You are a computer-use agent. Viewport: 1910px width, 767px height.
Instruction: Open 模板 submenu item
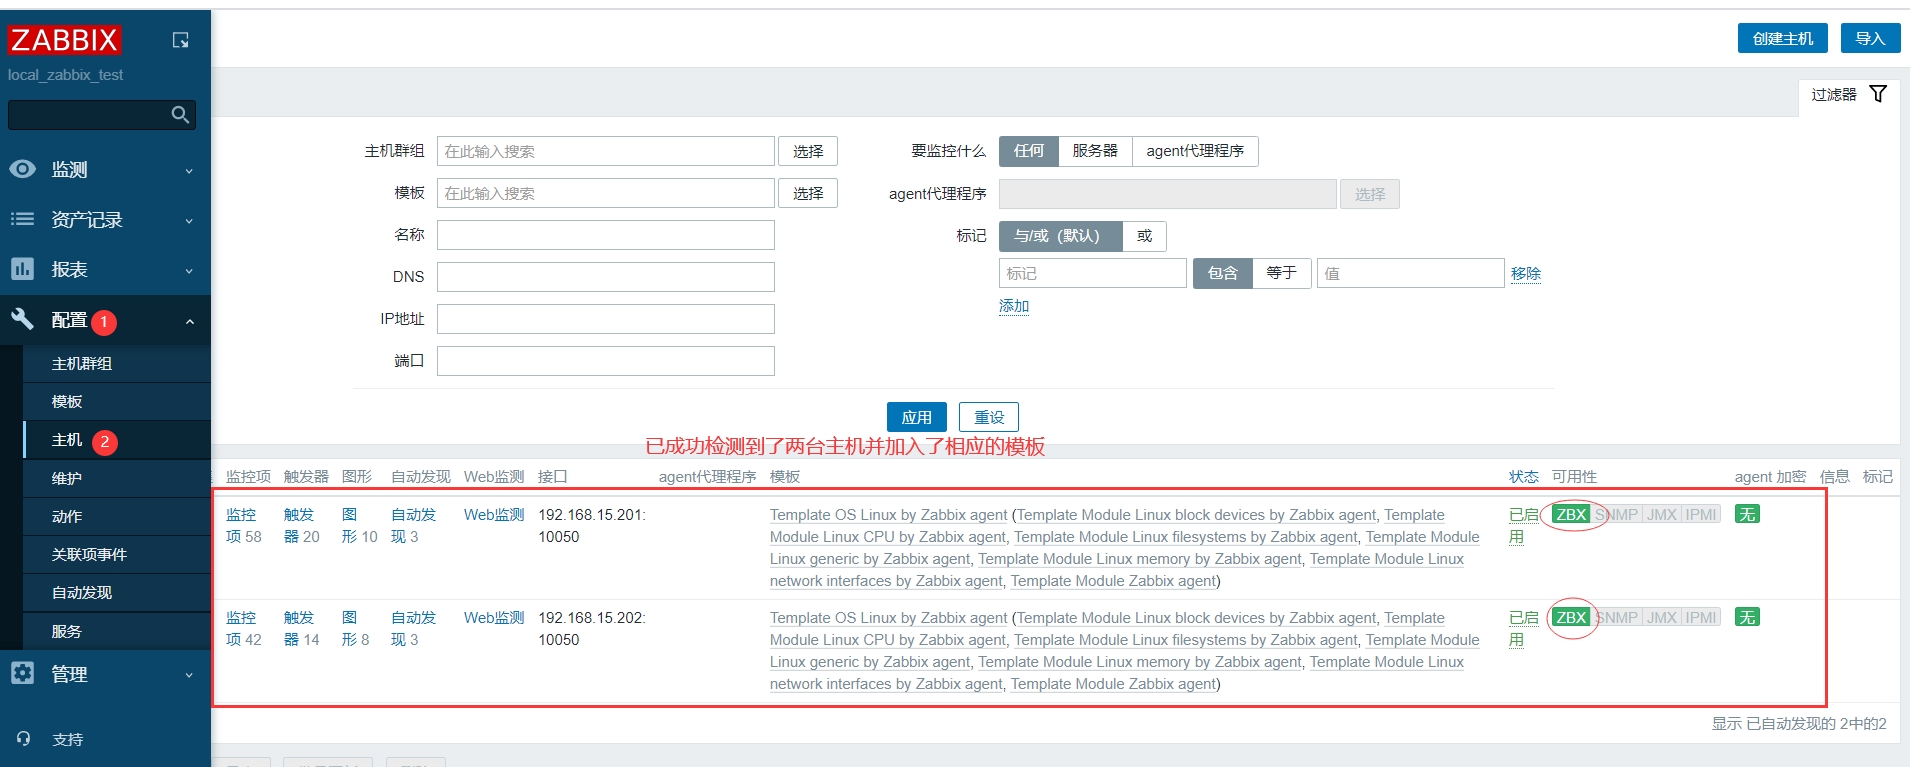point(117,401)
